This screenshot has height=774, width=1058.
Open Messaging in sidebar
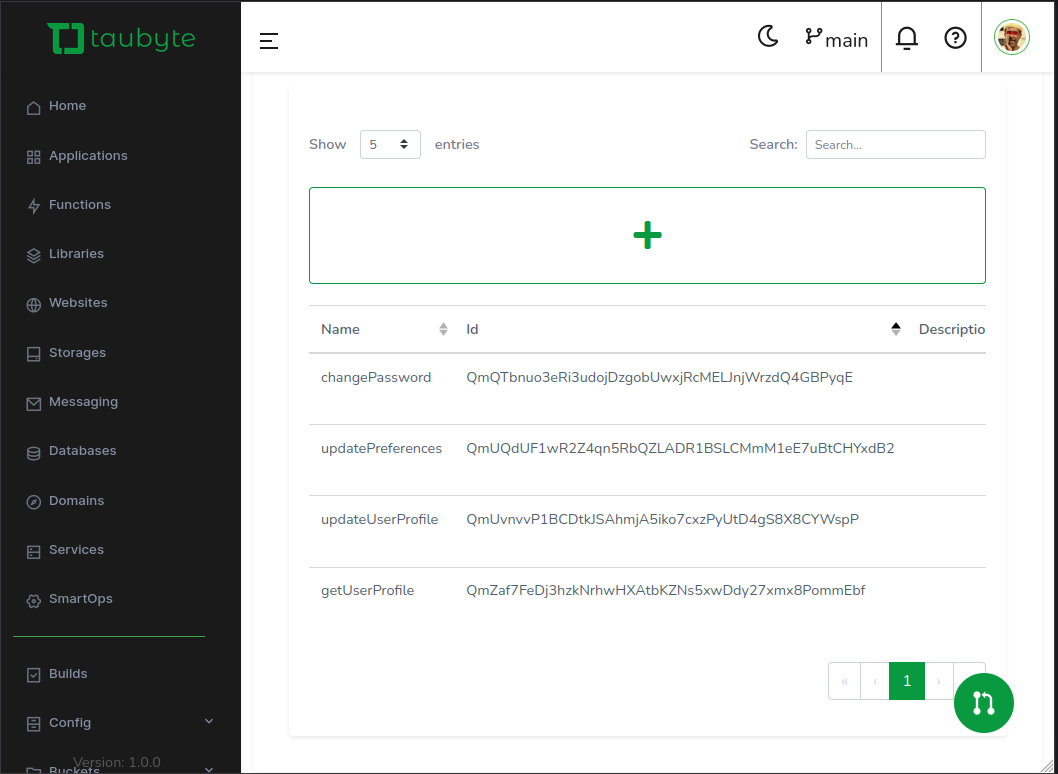pos(72,402)
